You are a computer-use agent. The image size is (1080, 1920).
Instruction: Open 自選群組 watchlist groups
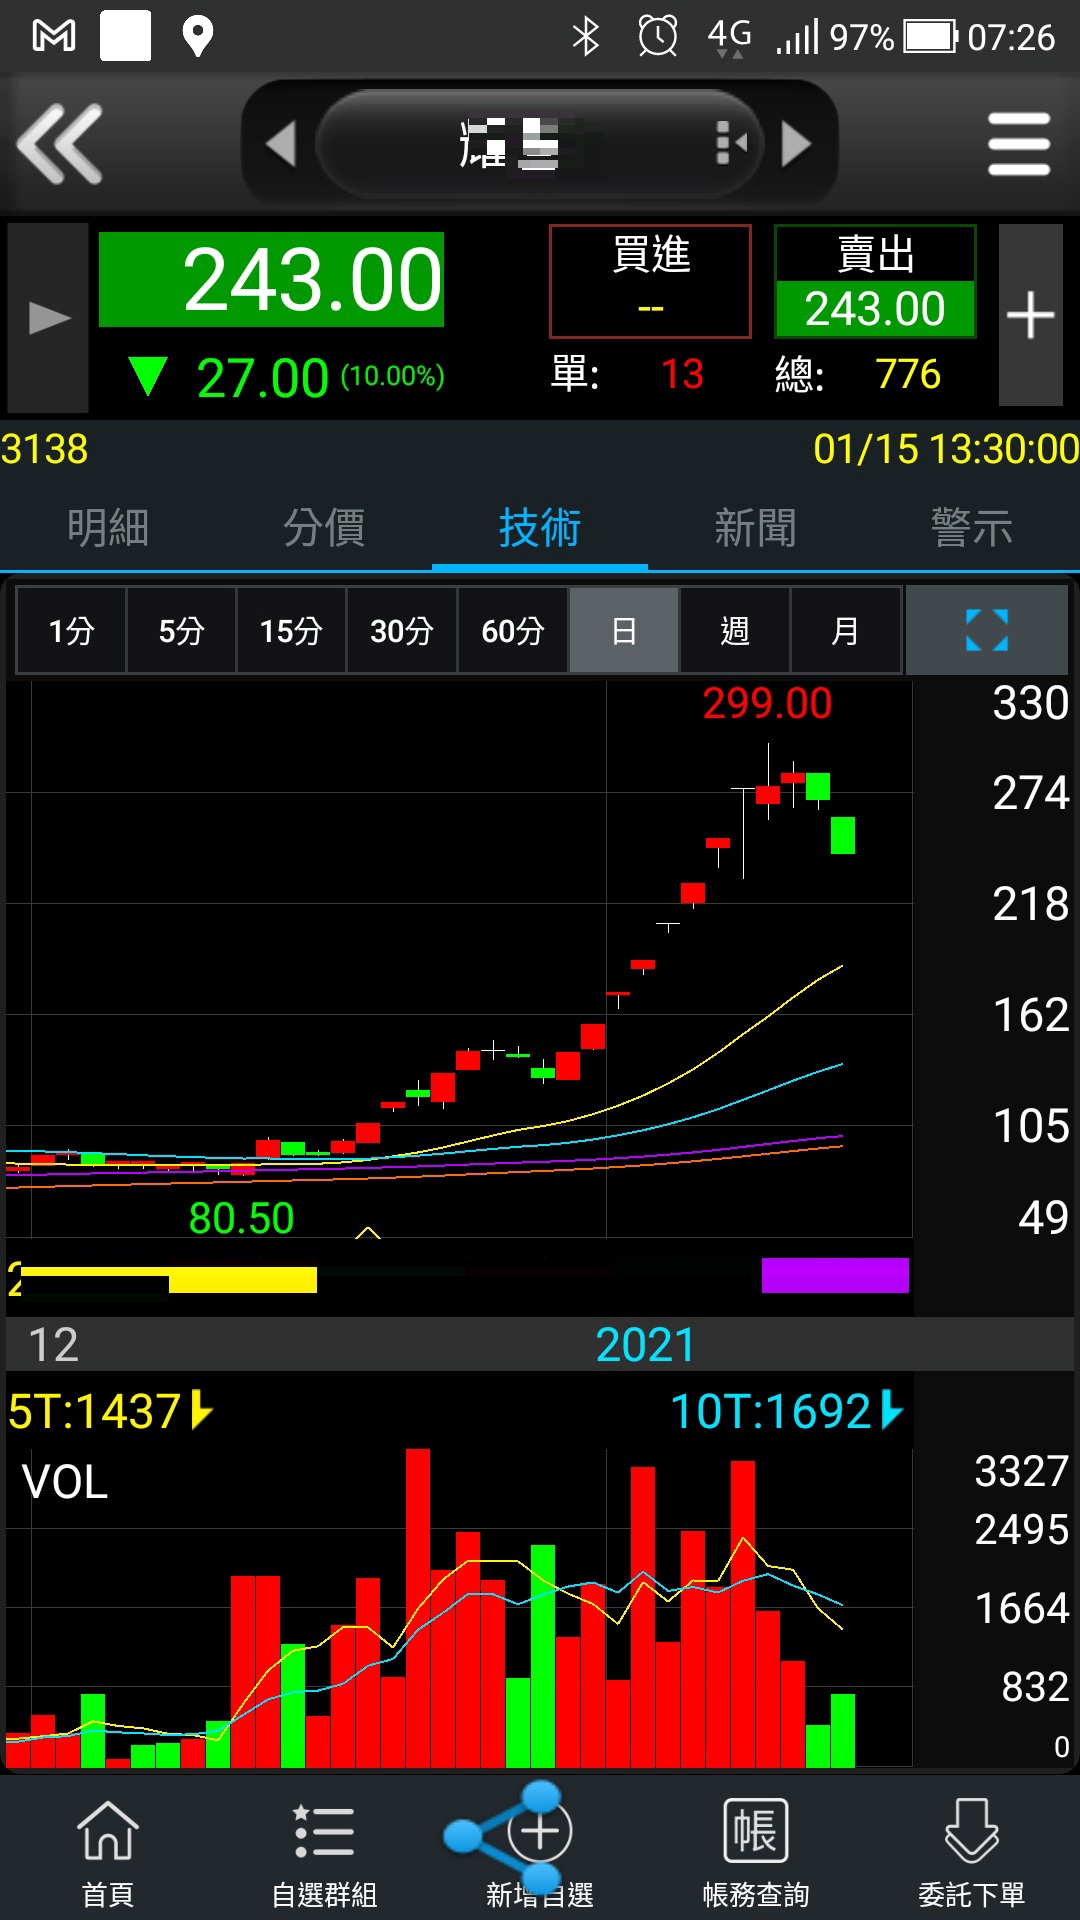(x=324, y=1852)
